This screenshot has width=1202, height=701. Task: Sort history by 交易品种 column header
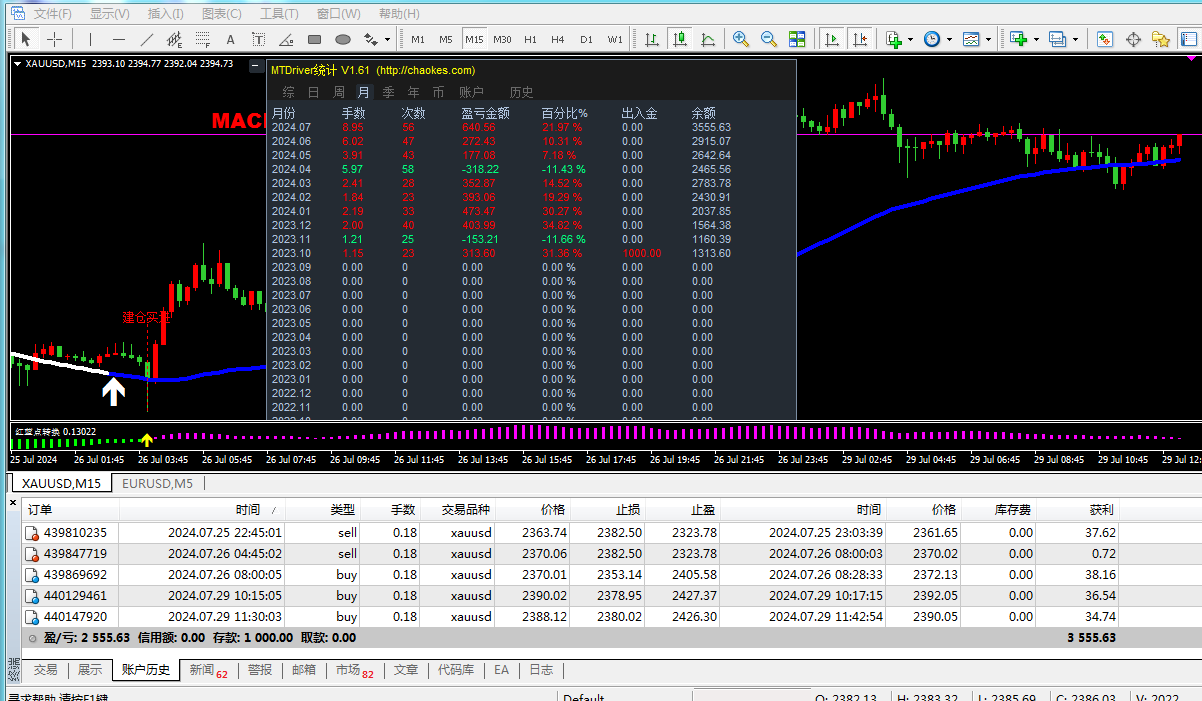tap(466, 510)
